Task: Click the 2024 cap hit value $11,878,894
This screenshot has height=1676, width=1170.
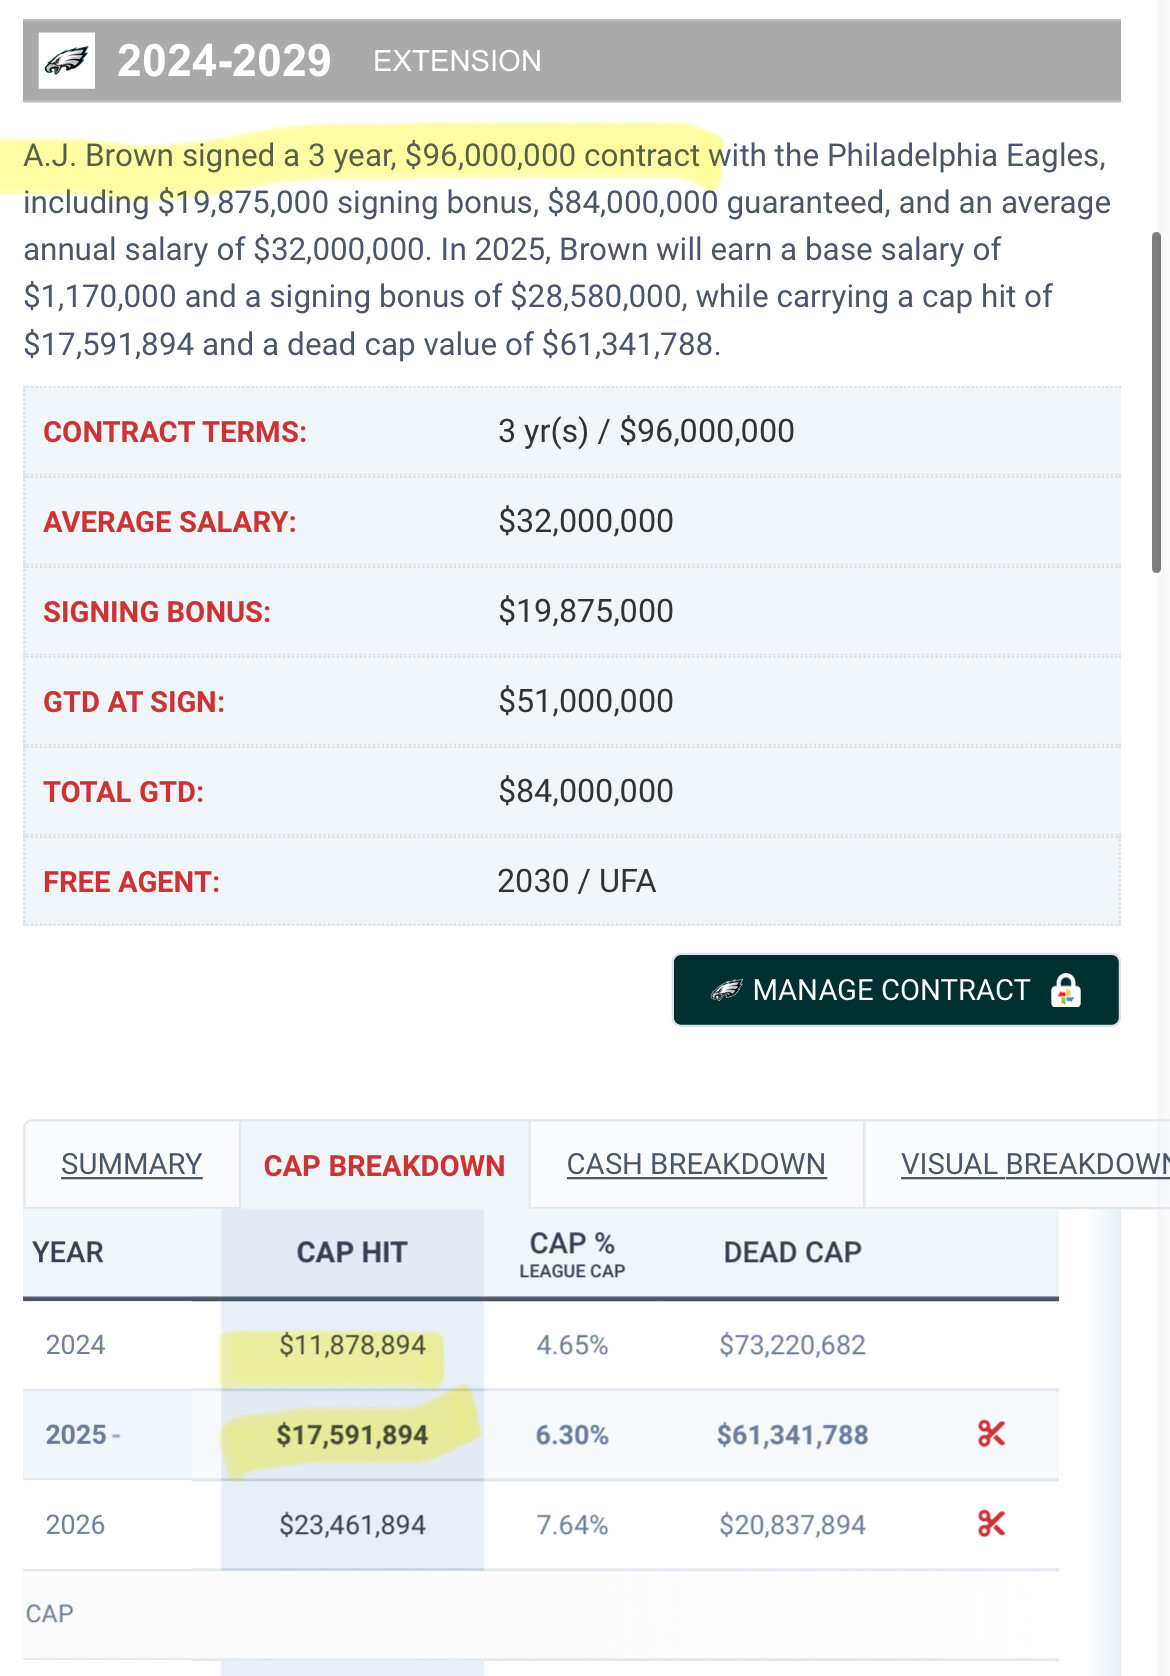Action: [352, 1345]
